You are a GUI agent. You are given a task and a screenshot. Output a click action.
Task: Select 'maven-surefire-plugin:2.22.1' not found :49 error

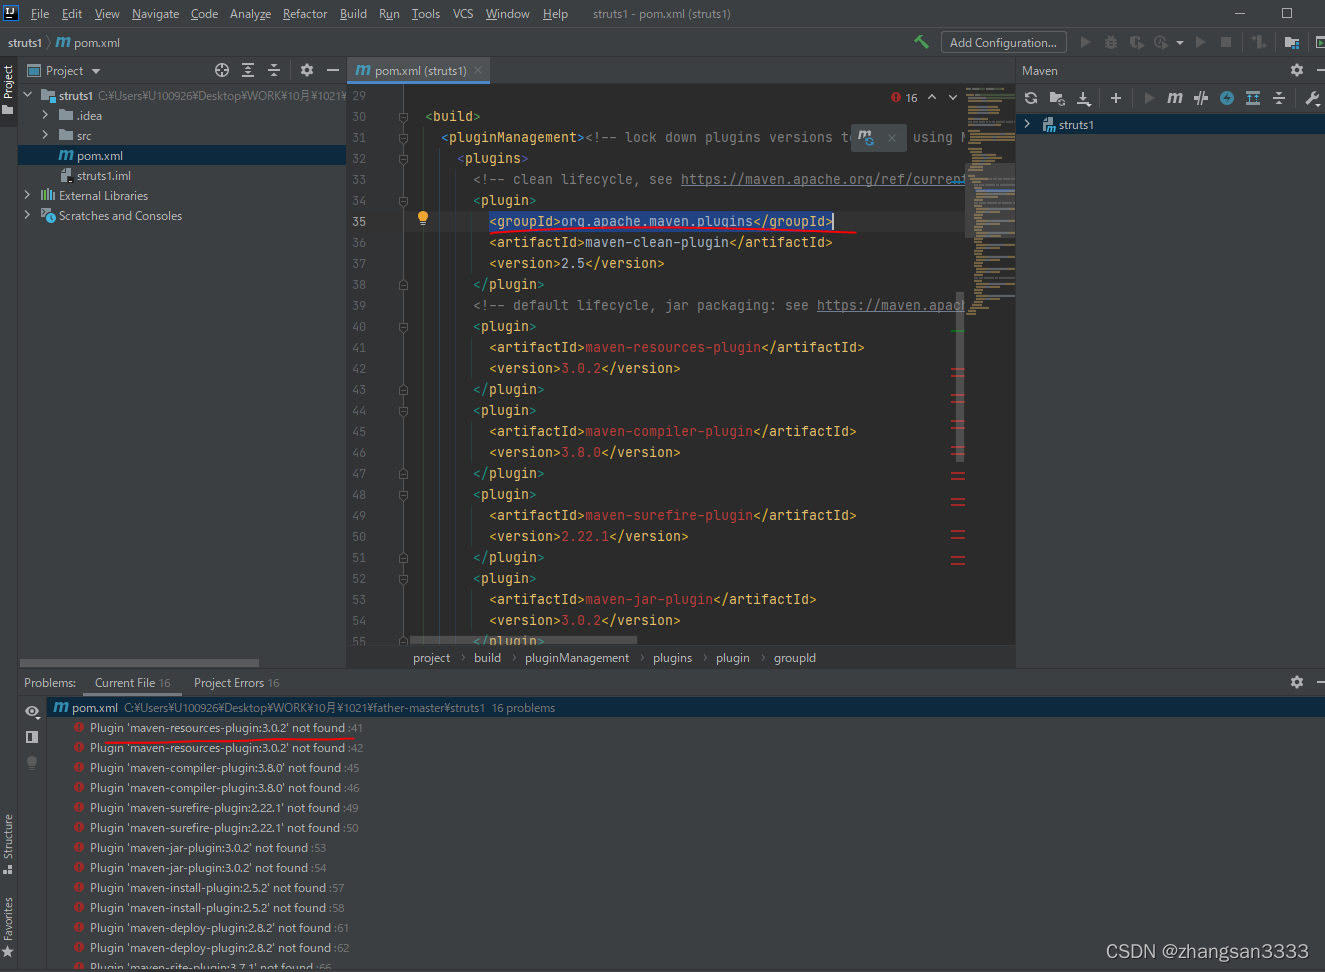point(215,808)
